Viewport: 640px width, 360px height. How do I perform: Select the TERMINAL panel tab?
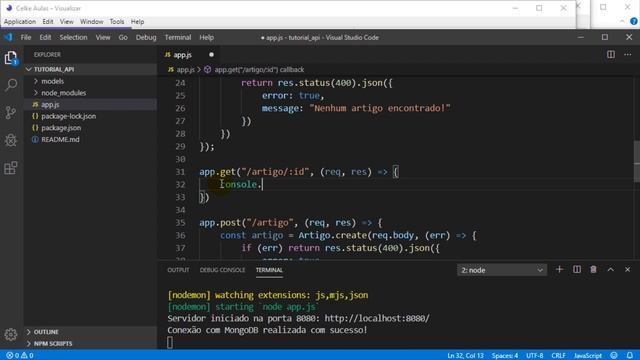pos(269,270)
